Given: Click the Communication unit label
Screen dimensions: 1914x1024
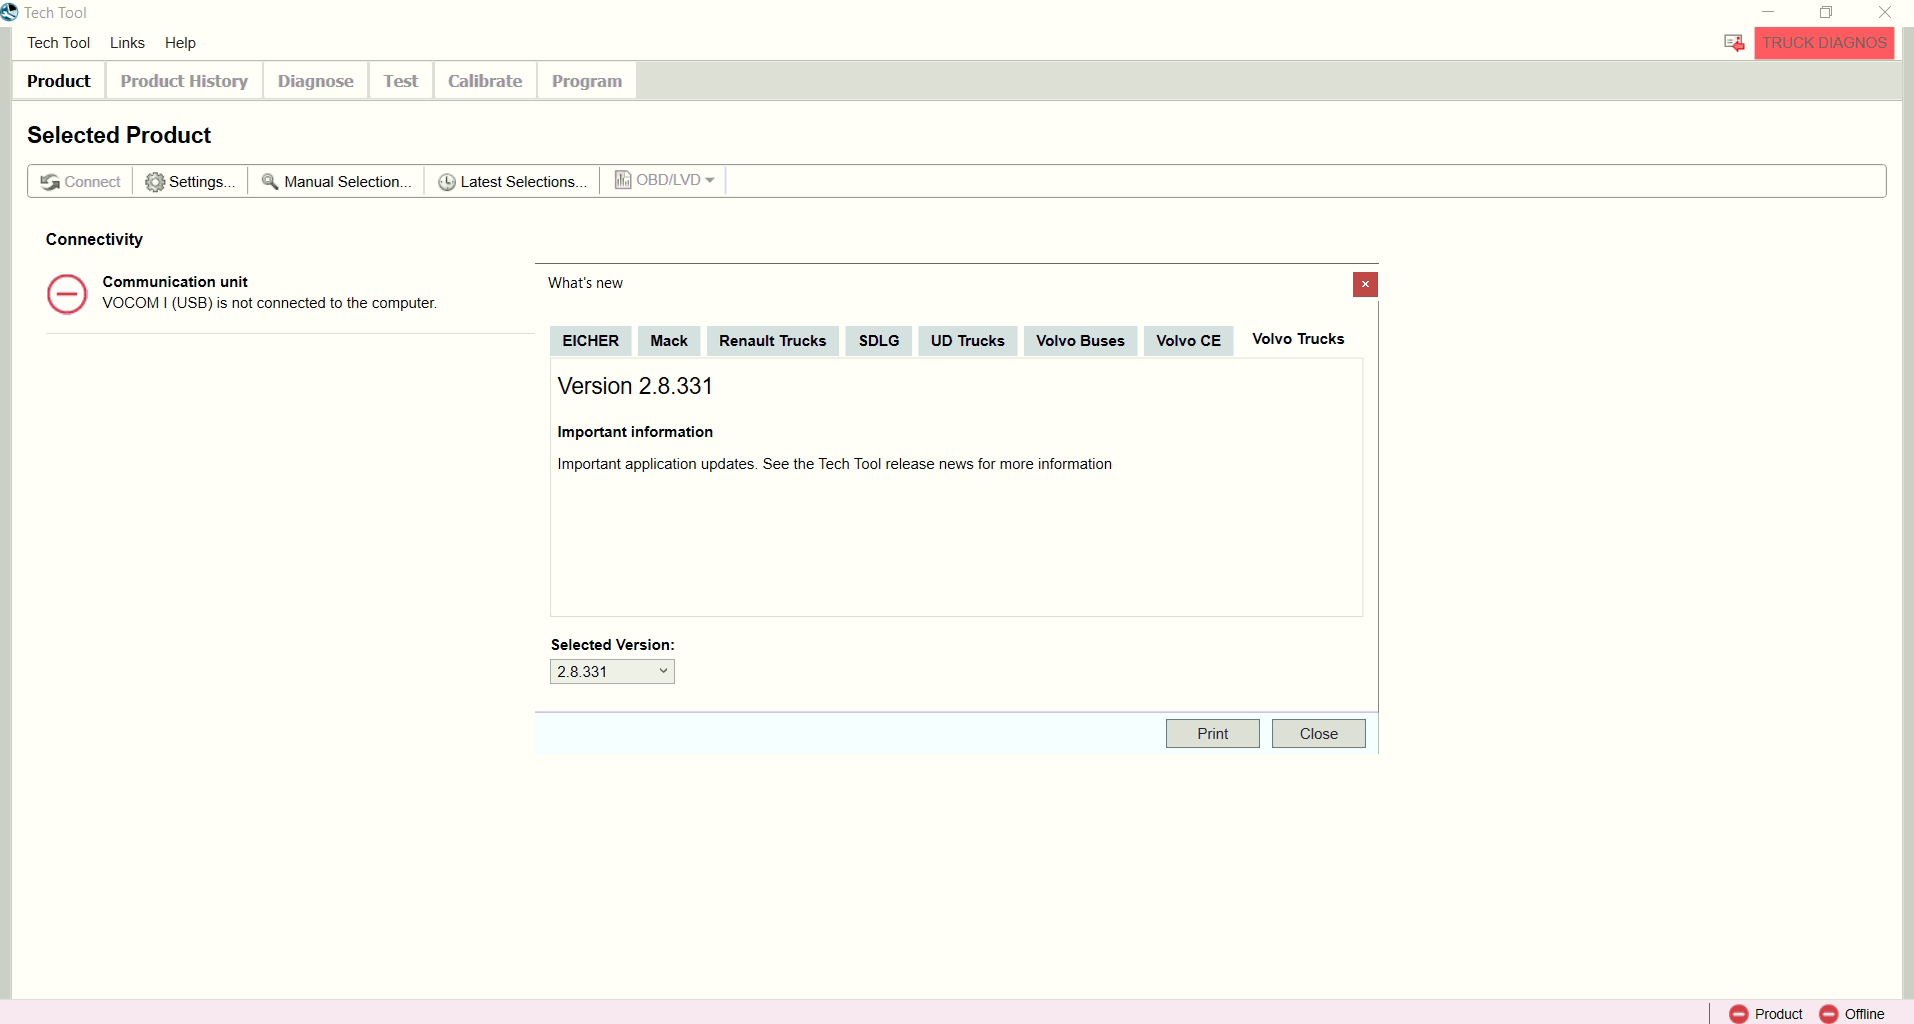Looking at the screenshot, I should tap(175, 282).
